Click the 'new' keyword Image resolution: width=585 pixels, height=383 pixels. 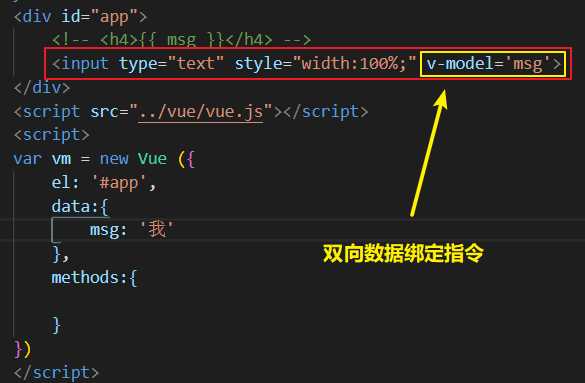(114, 159)
